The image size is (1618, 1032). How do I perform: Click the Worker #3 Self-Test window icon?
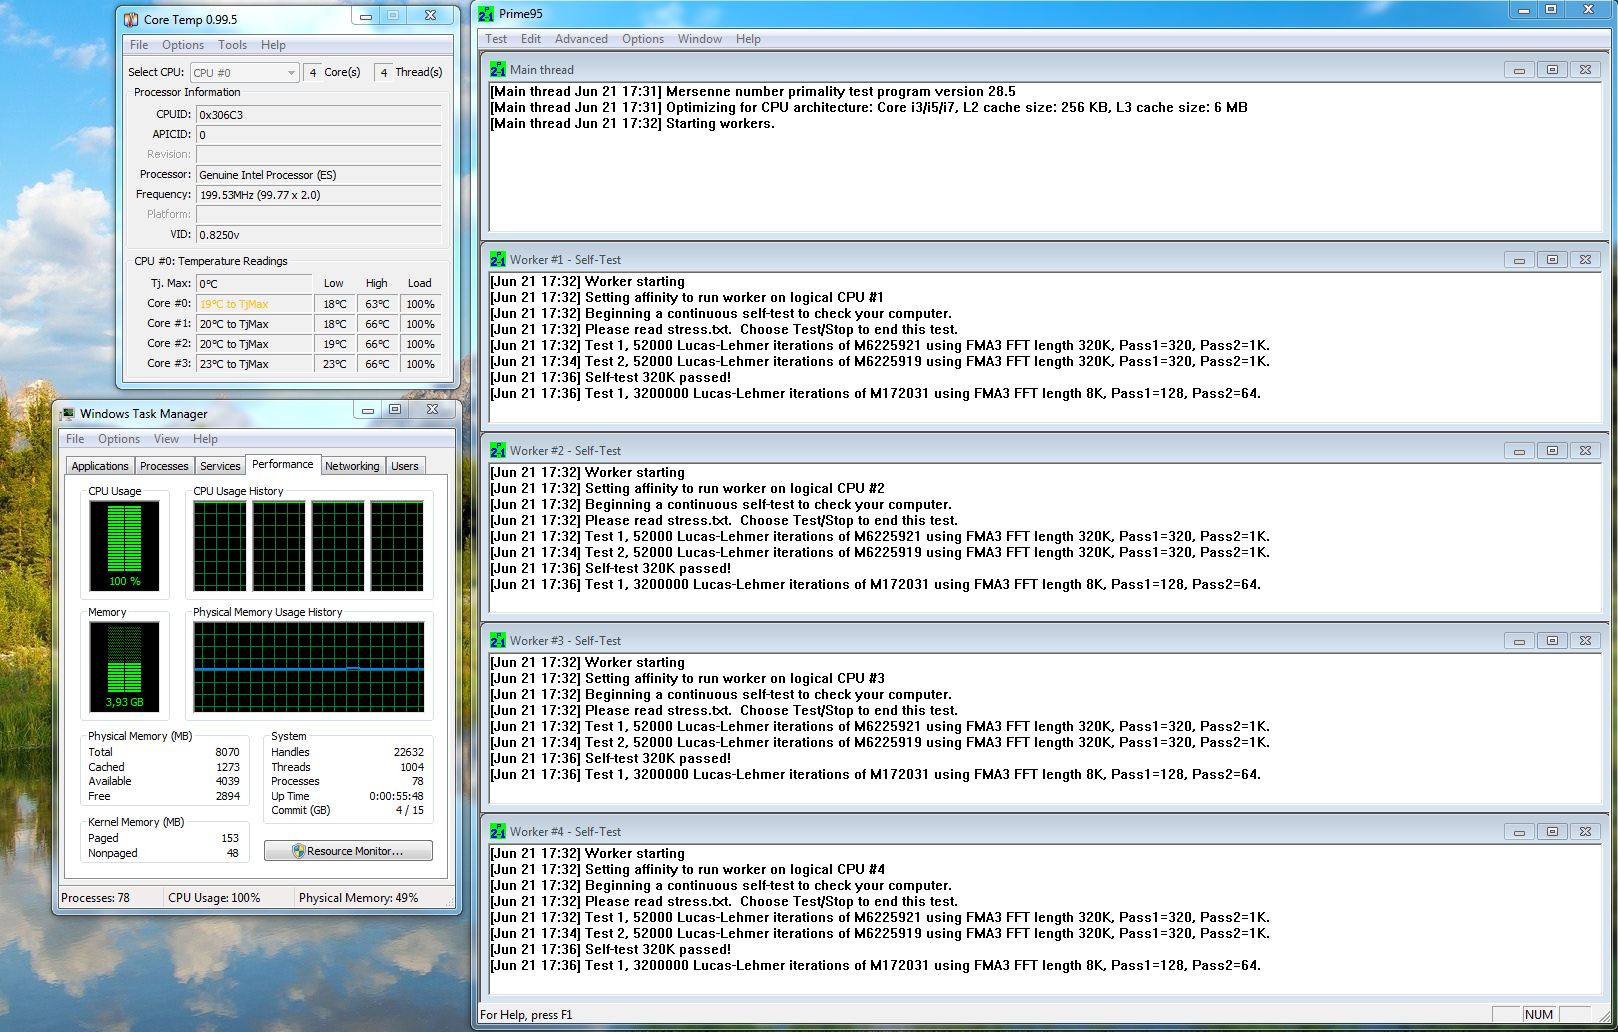[498, 640]
